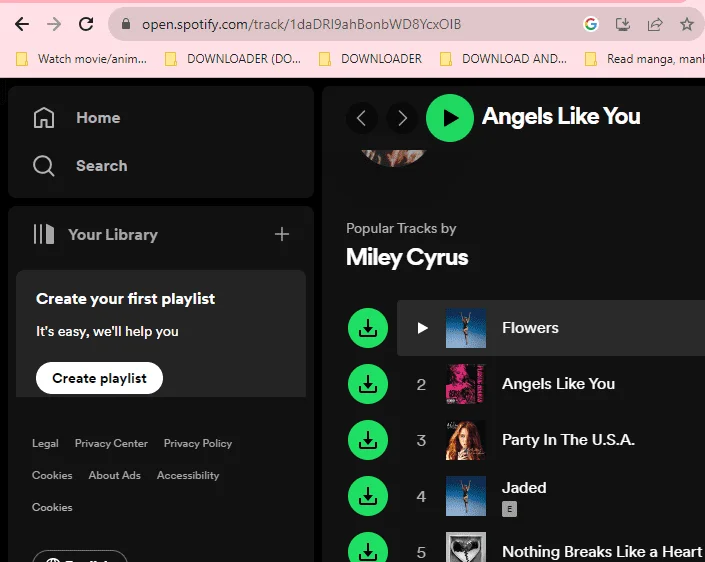Download Jaded with green download icon
The width and height of the screenshot is (705, 562).
coord(368,496)
